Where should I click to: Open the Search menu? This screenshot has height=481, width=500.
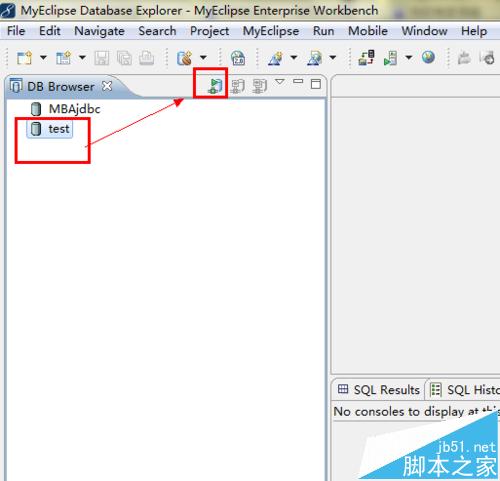click(157, 31)
